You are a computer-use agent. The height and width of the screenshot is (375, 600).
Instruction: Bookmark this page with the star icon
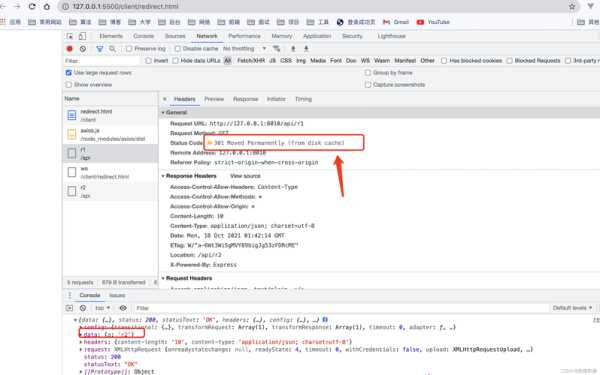[572, 7]
